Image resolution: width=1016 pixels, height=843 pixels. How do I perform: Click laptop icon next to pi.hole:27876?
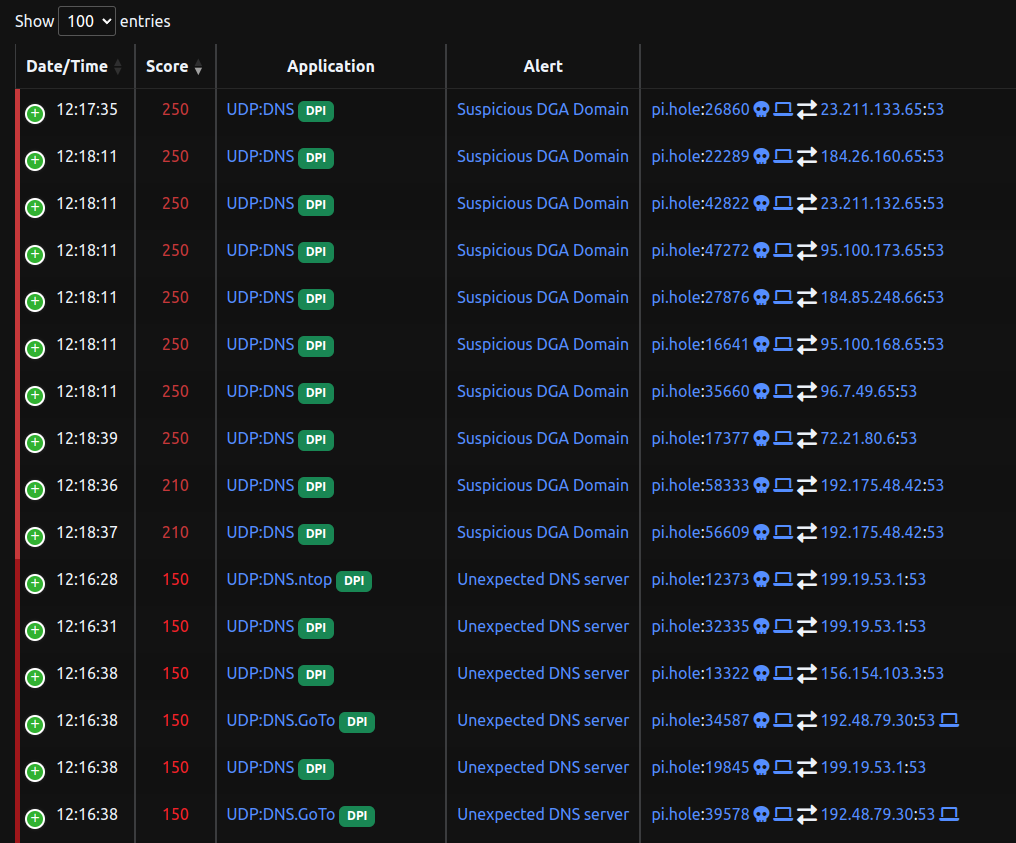click(783, 297)
